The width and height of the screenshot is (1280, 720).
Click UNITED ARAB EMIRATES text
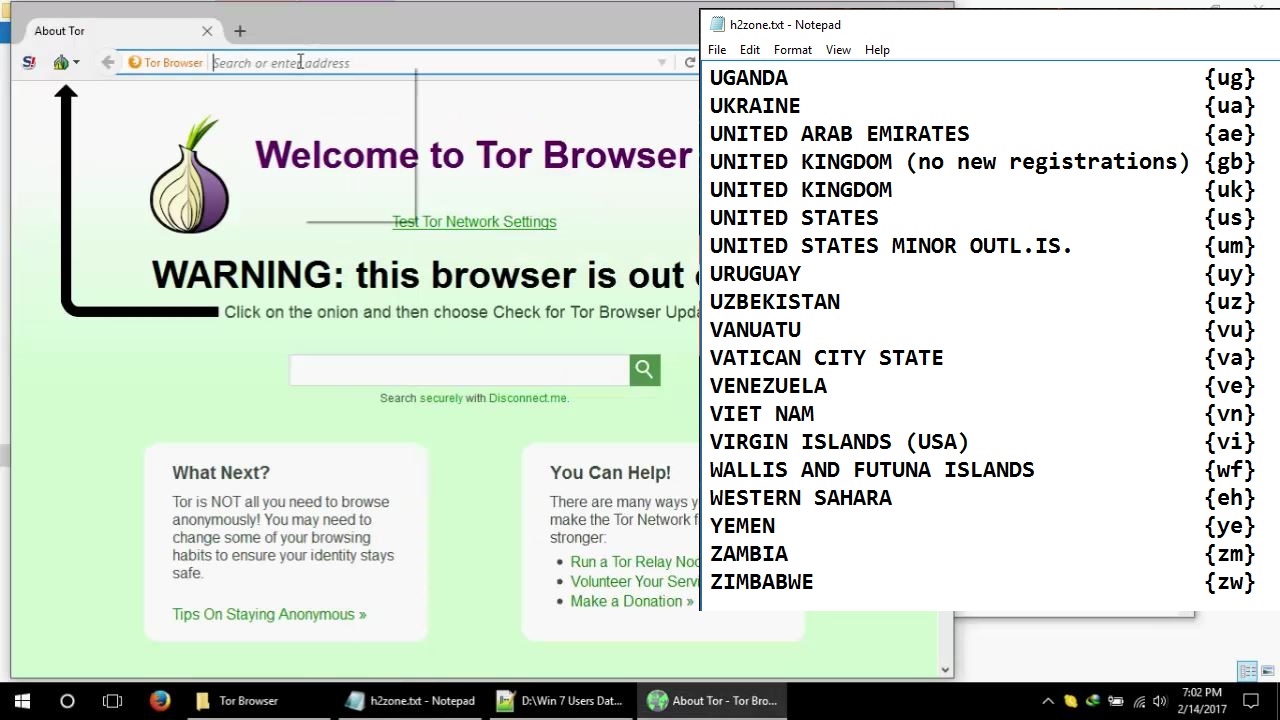[x=839, y=134]
